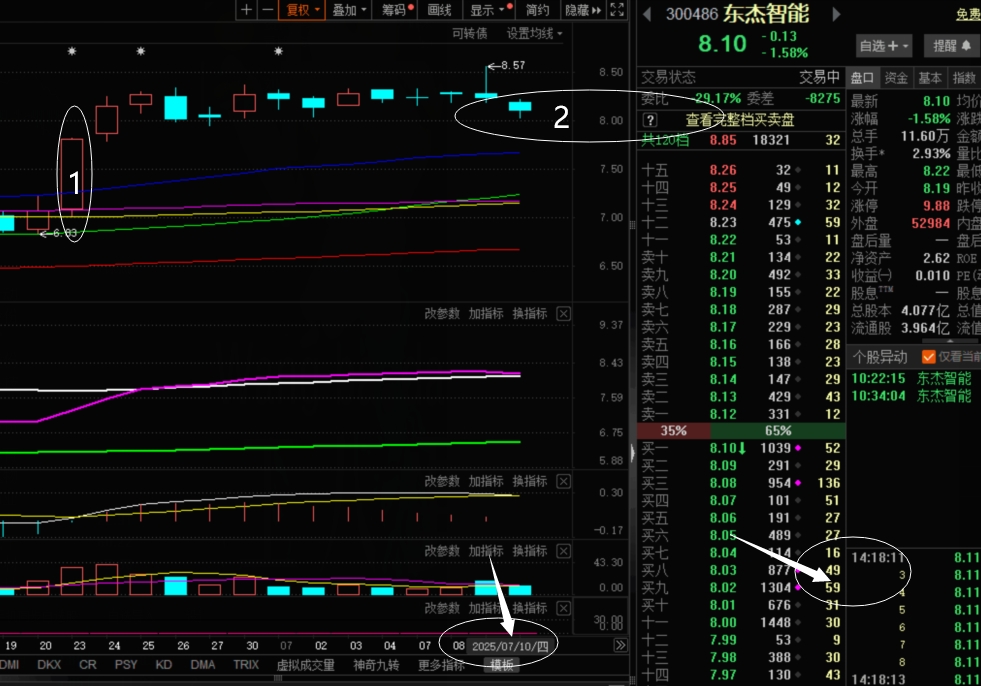The image size is (981, 686).
Task: Switch to the 指数 tab
Action: point(963,78)
